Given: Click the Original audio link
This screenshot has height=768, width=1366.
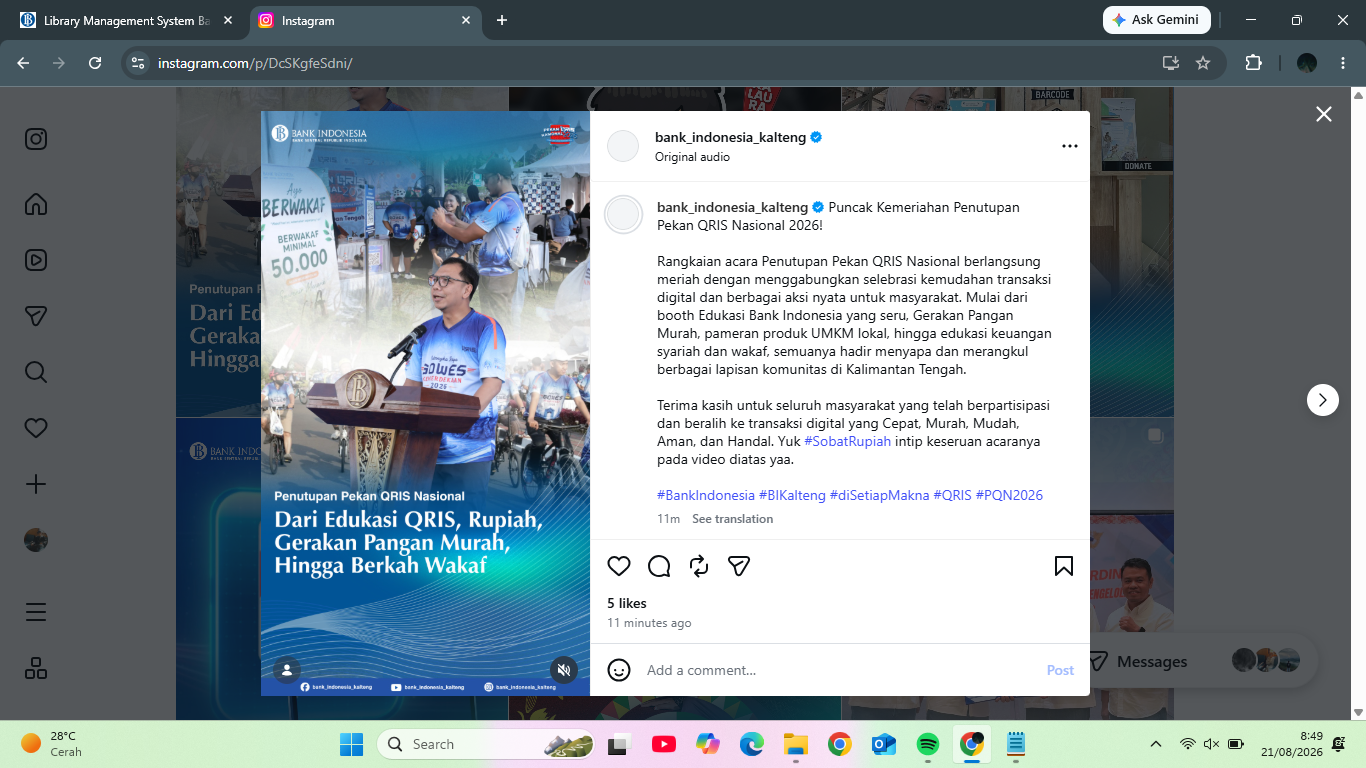Looking at the screenshot, I should pos(692,157).
